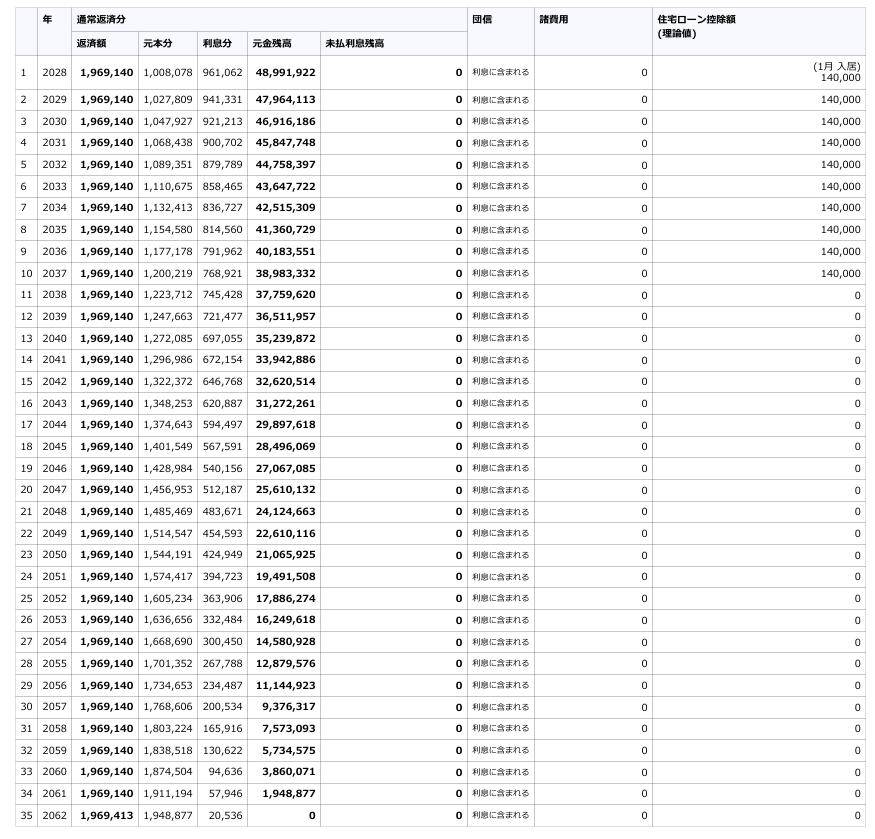The image size is (875, 839).
Task: Select the 未払利息残高 column header
Action: (x=355, y=44)
